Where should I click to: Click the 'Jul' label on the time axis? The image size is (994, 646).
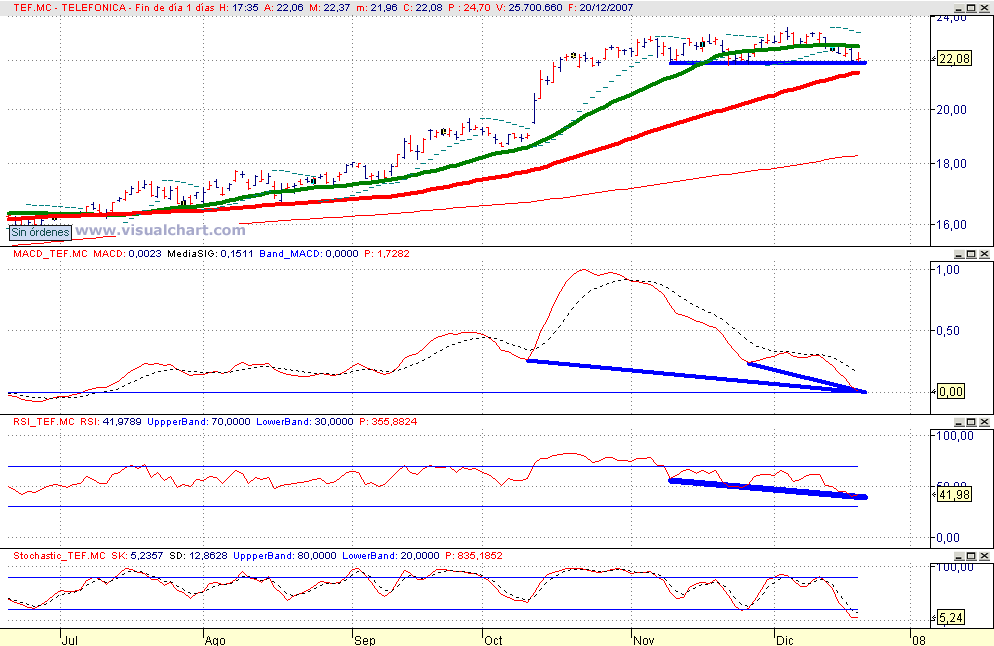pos(70,640)
